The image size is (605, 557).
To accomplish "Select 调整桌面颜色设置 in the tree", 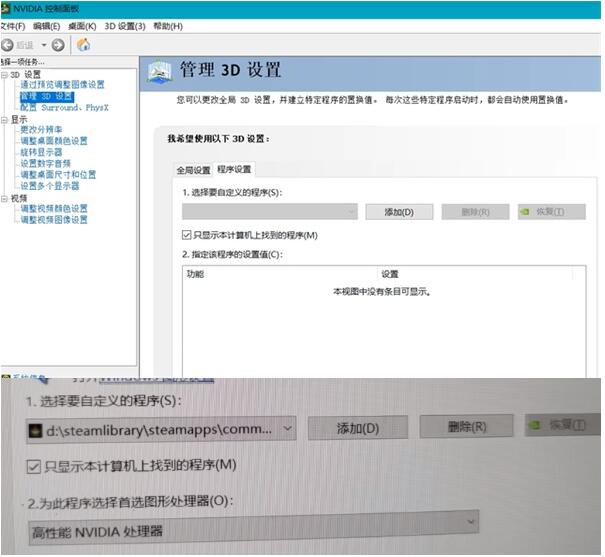I will click(x=54, y=141).
